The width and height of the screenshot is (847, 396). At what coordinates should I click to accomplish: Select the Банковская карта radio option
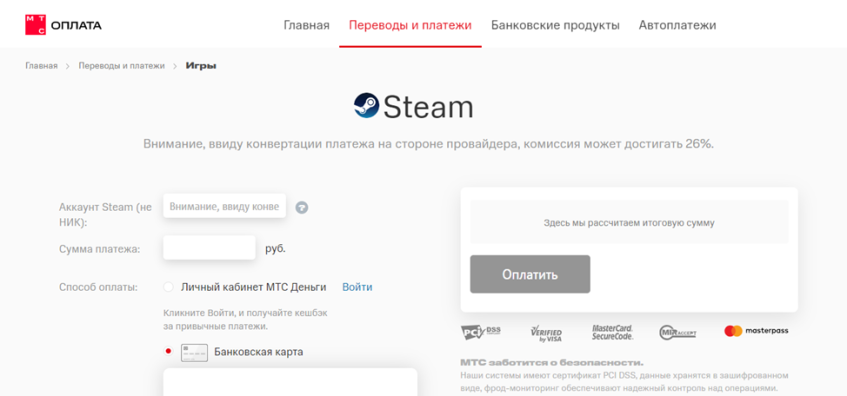(169, 351)
